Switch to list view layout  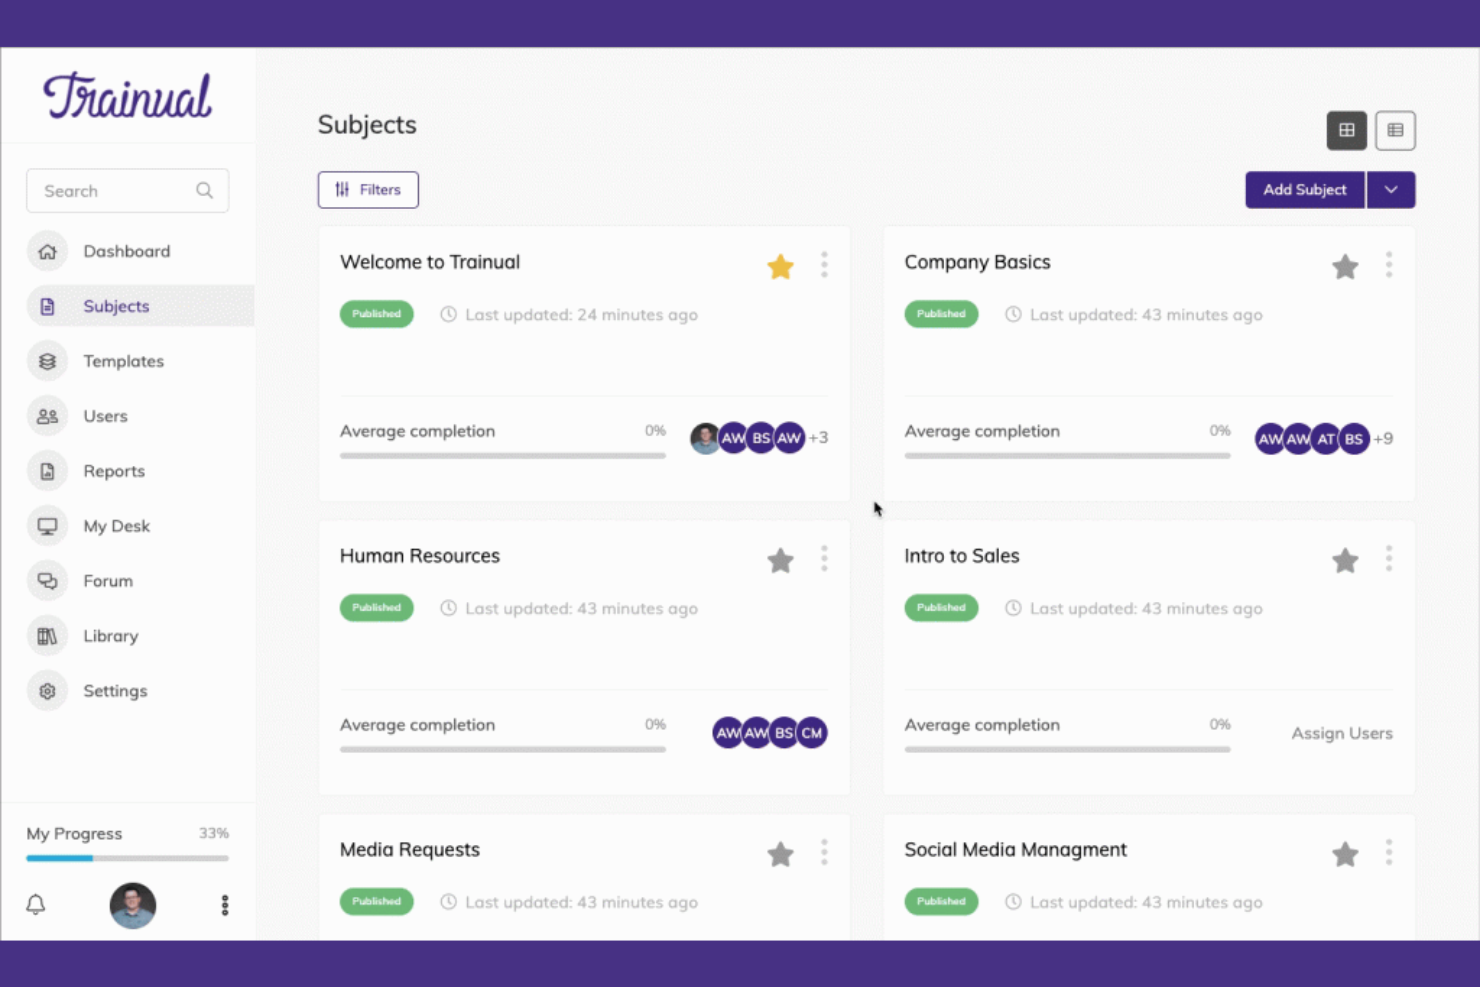tap(1396, 130)
